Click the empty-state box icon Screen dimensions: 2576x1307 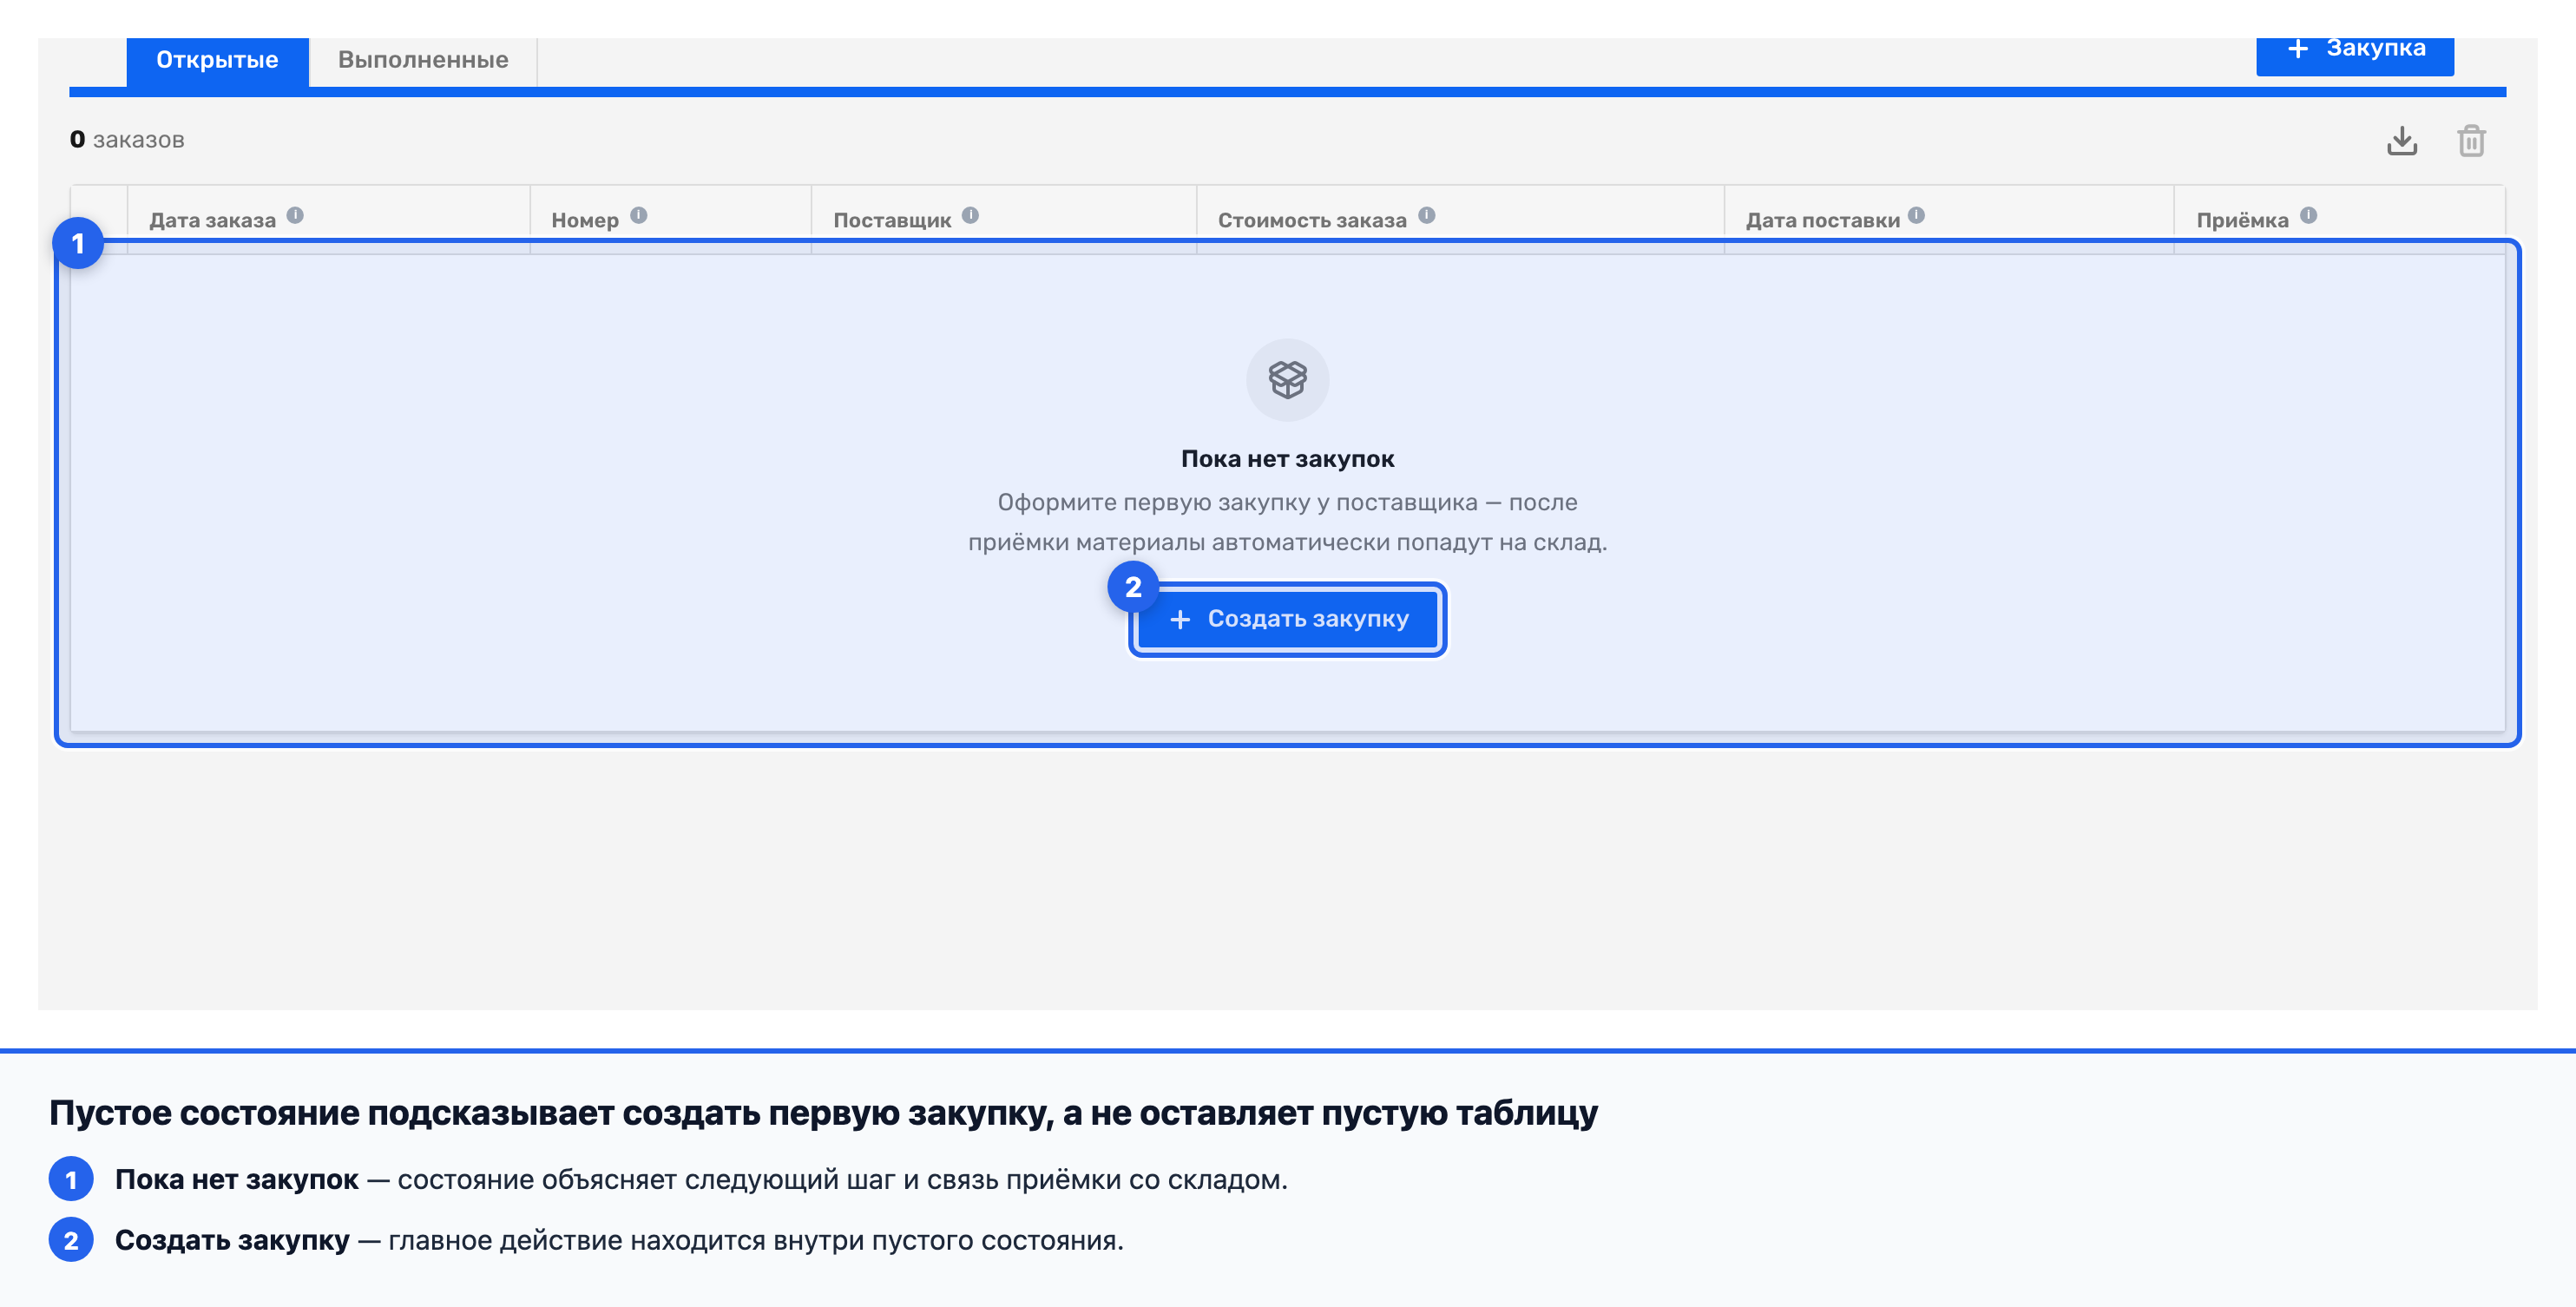1287,380
